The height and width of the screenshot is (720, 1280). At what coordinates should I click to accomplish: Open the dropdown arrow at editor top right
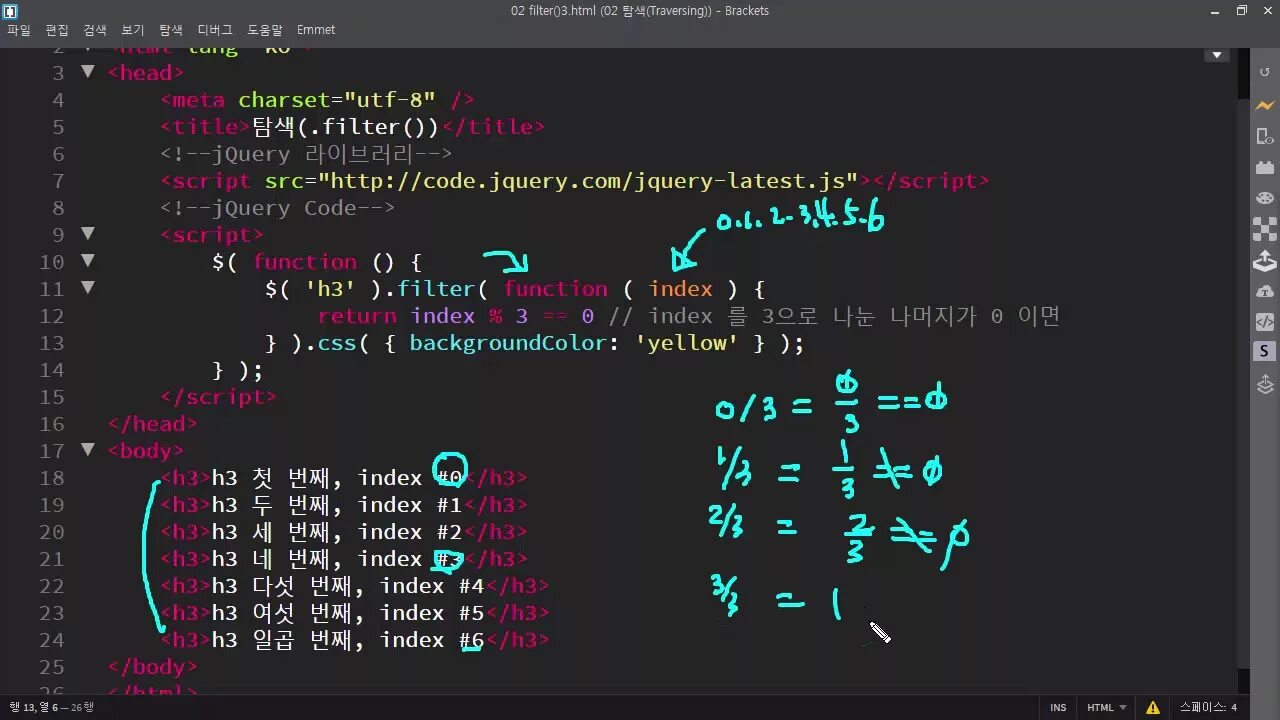click(1217, 55)
